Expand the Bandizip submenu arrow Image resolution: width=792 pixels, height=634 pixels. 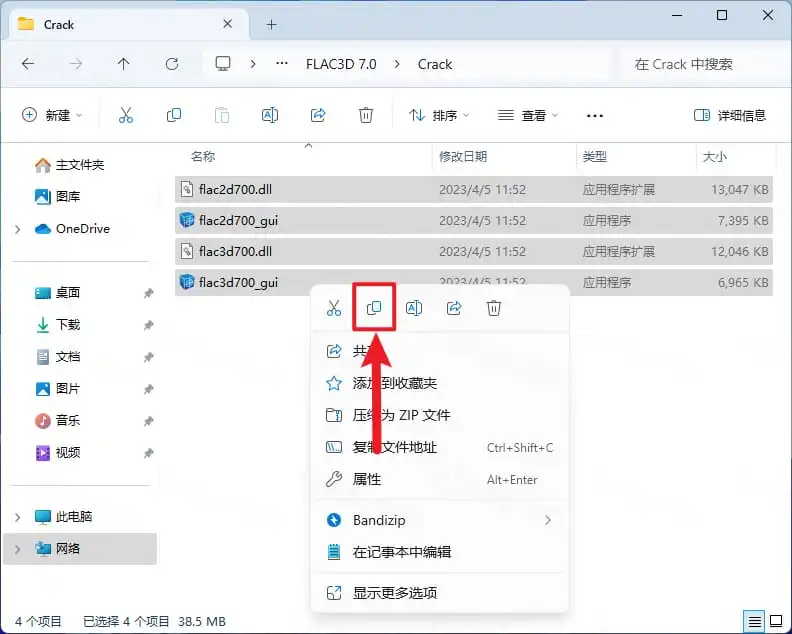tap(548, 520)
